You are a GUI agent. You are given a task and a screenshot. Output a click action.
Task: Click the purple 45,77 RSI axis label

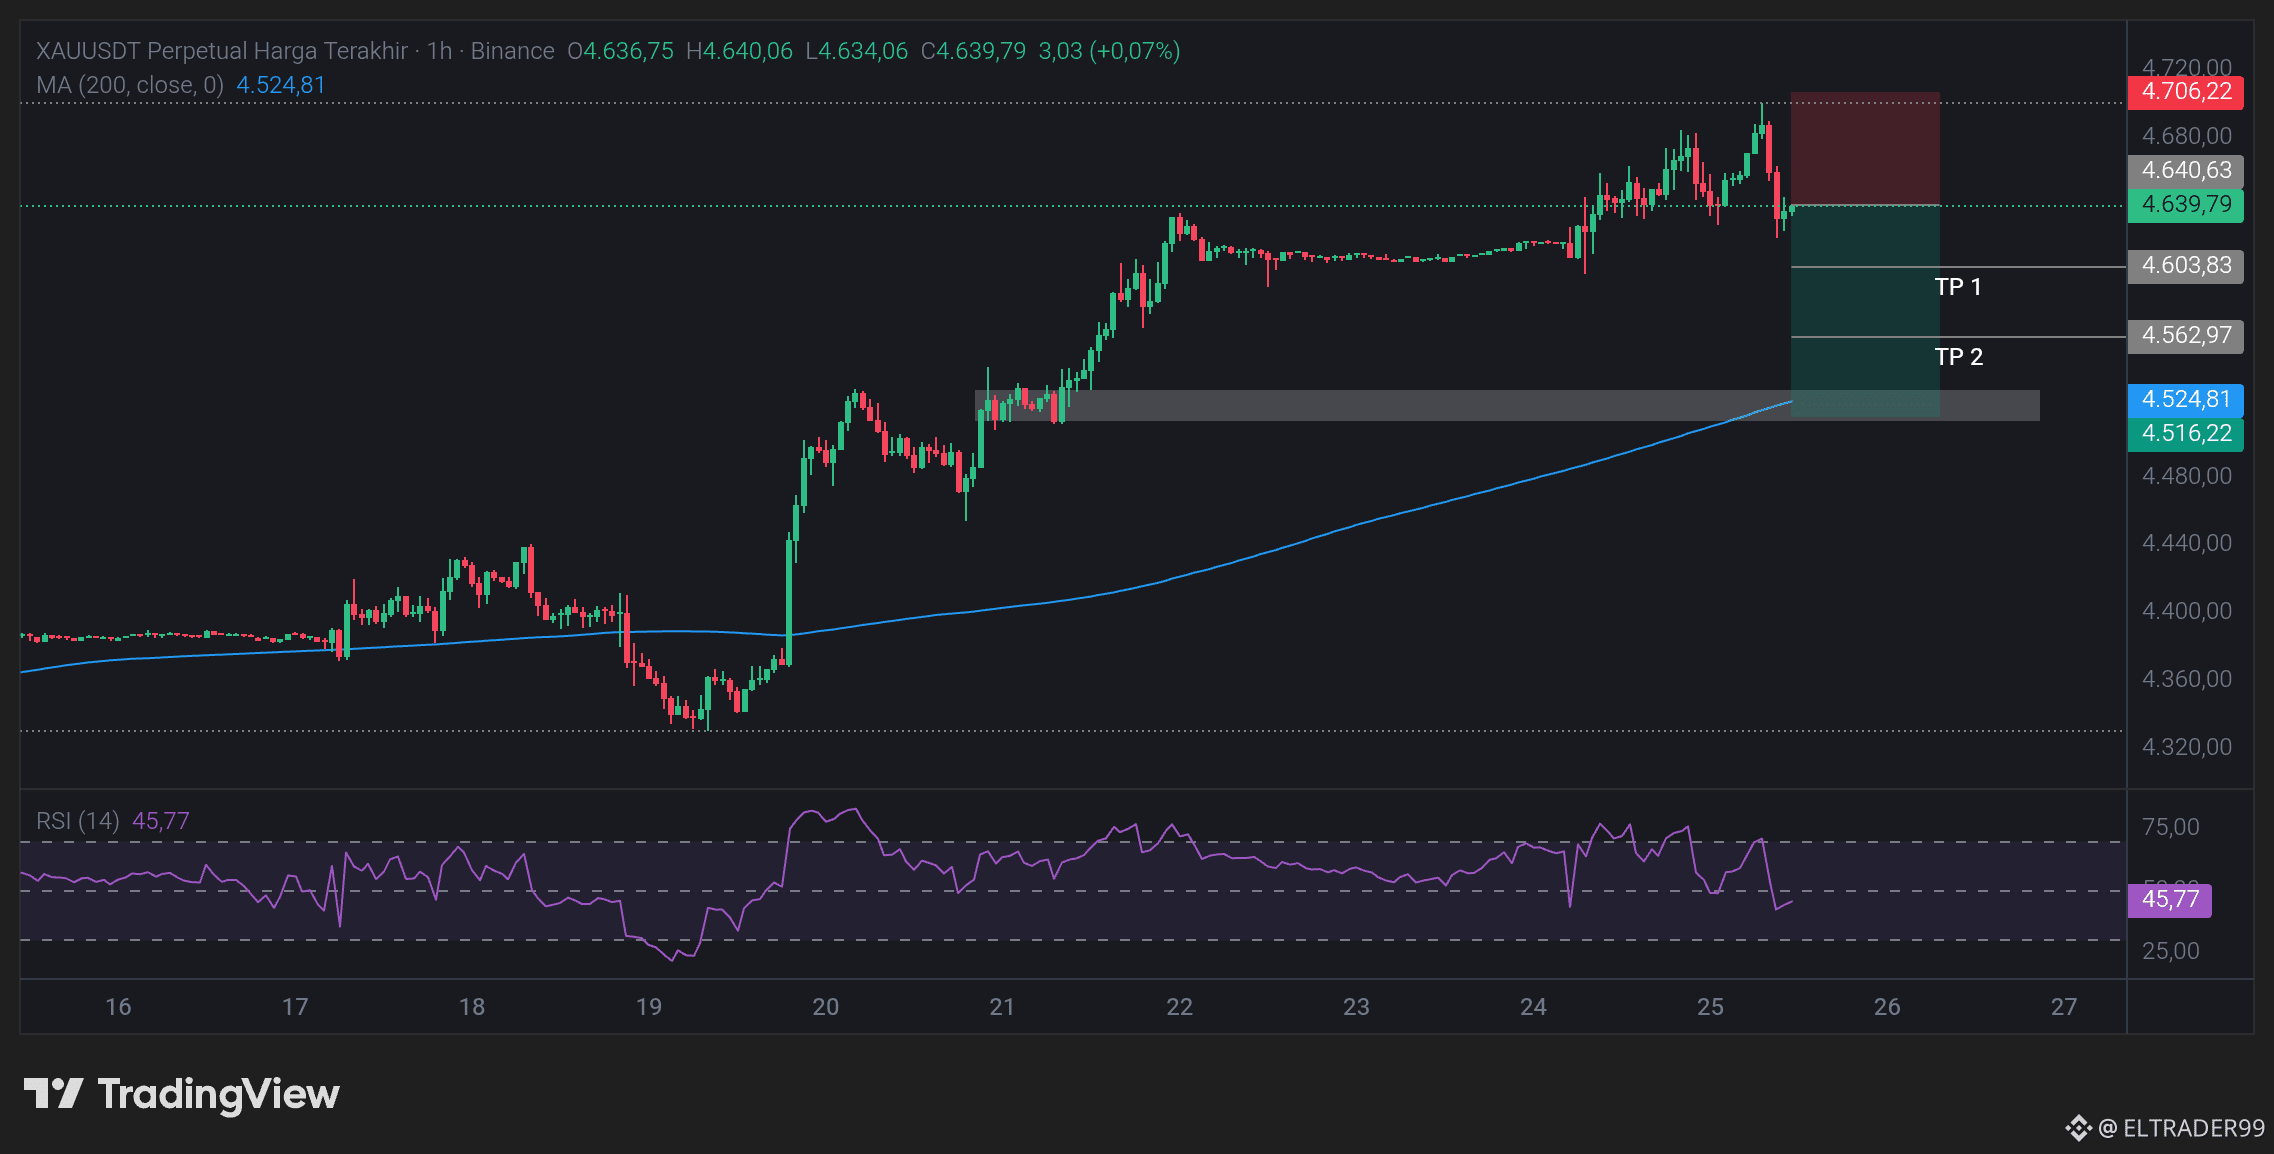tap(2170, 900)
